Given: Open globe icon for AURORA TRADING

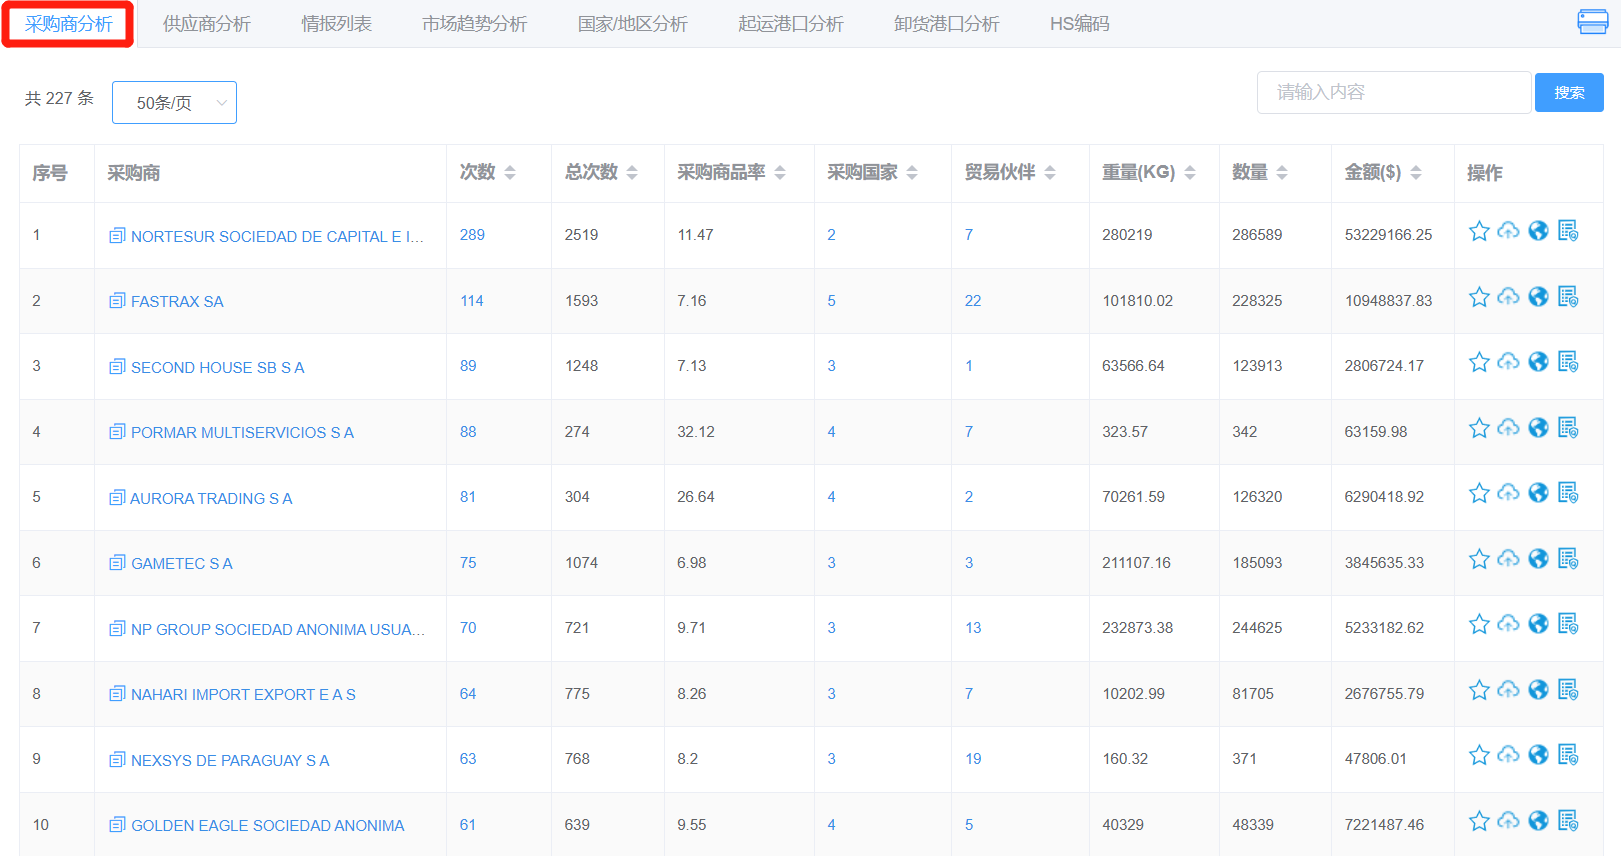Looking at the screenshot, I should [1538, 493].
